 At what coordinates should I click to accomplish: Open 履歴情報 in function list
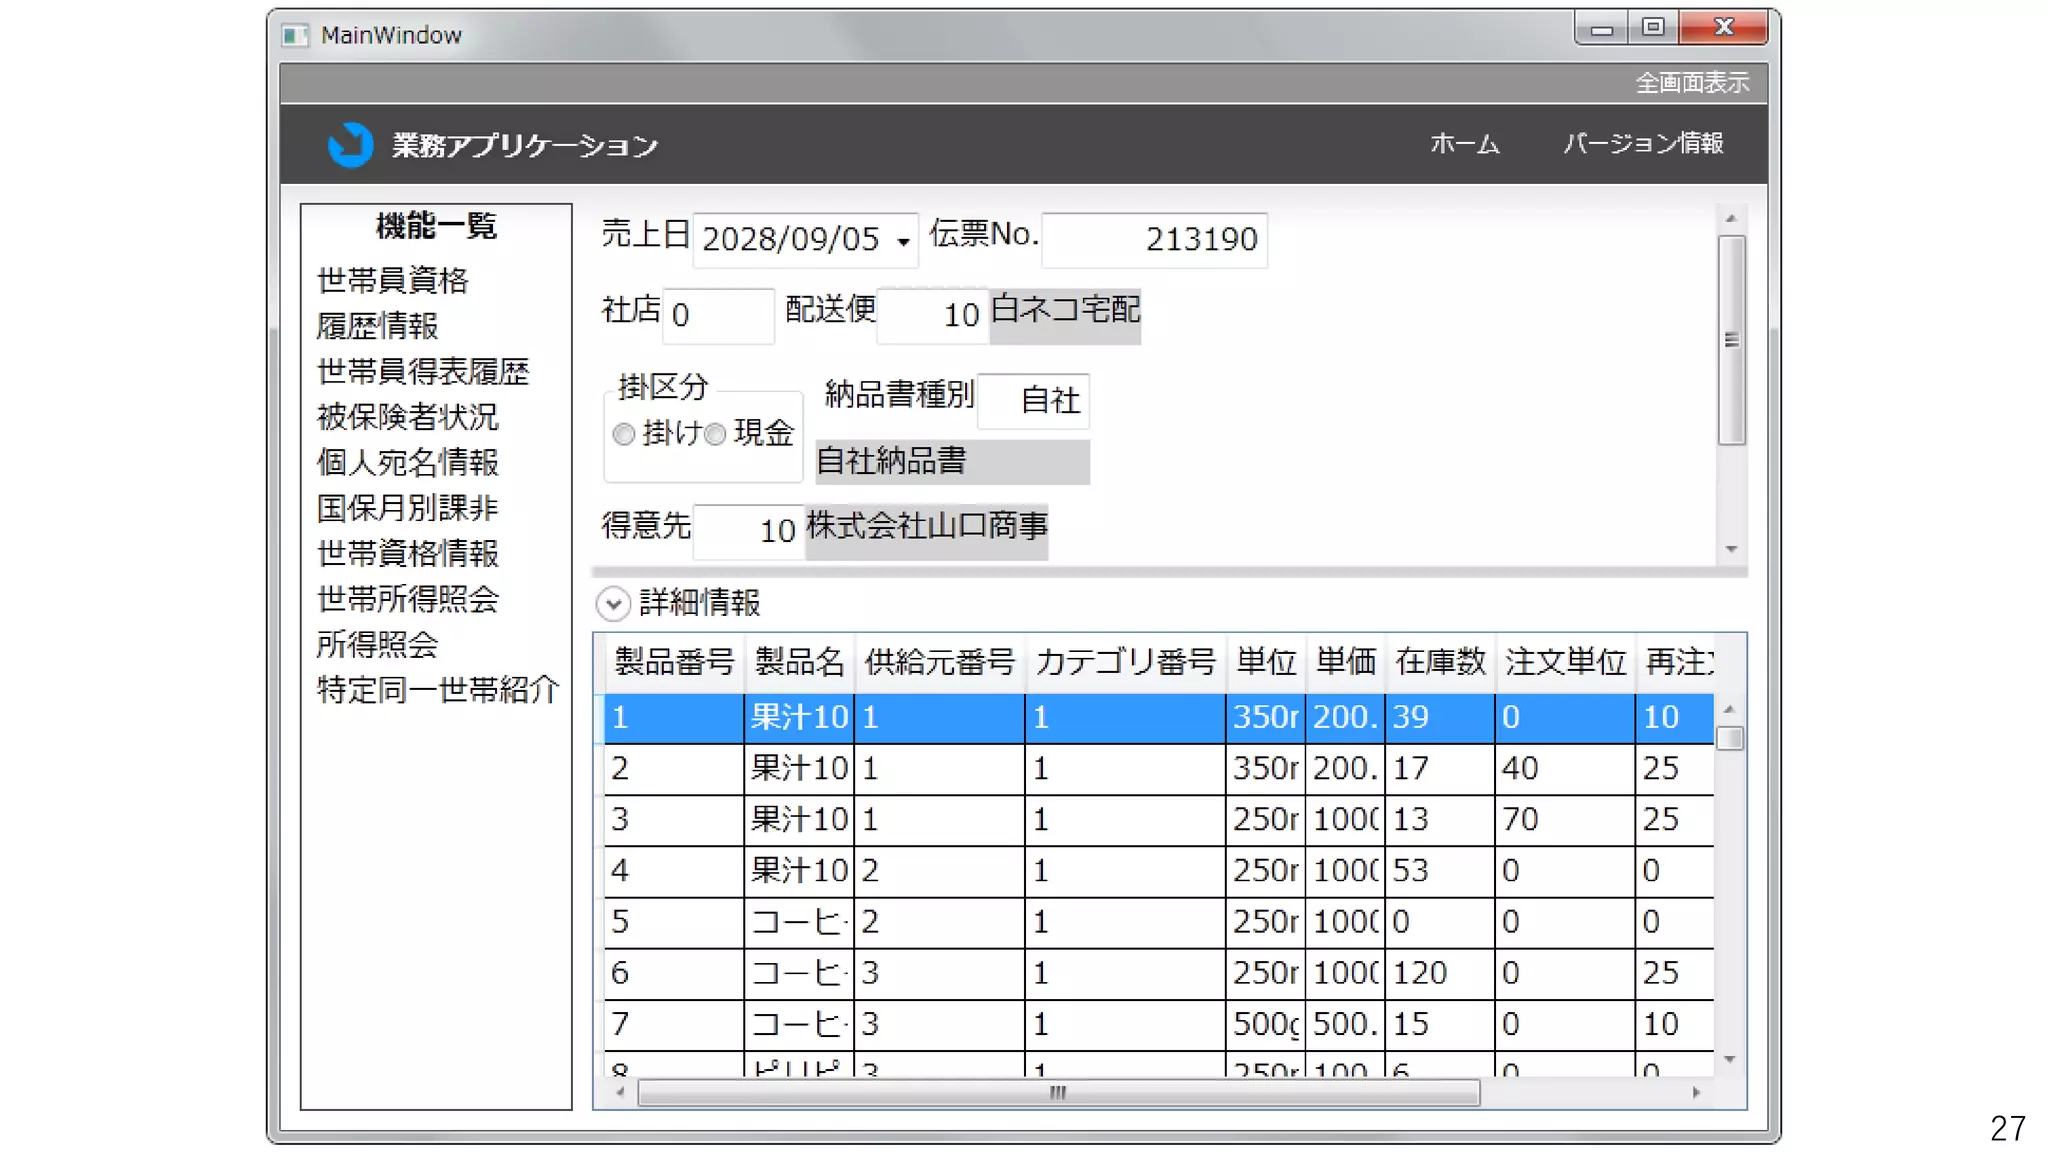378,326
